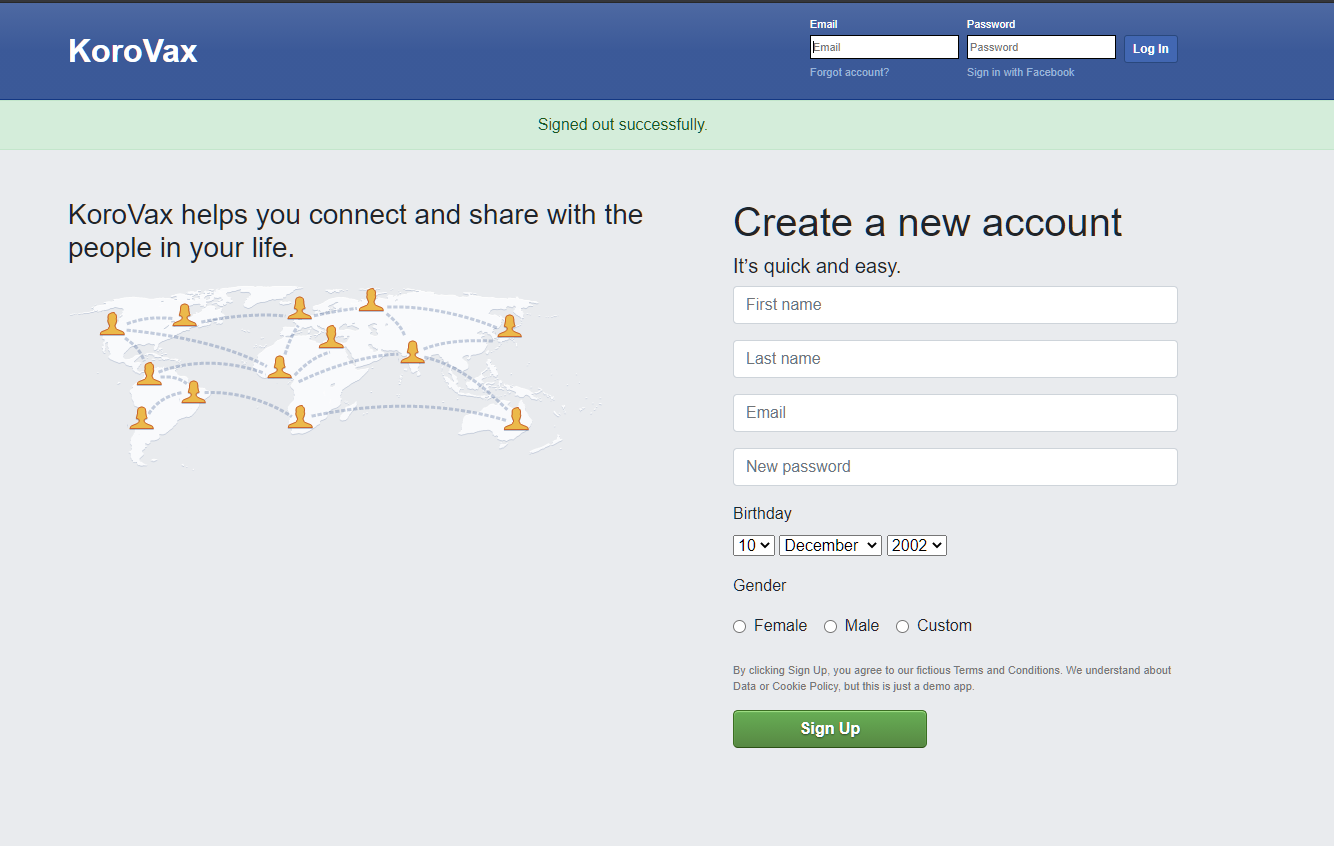Focus the Email field in the signup form
Image resolution: width=1334 pixels, height=846 pixels.
[x=955, y=413]
